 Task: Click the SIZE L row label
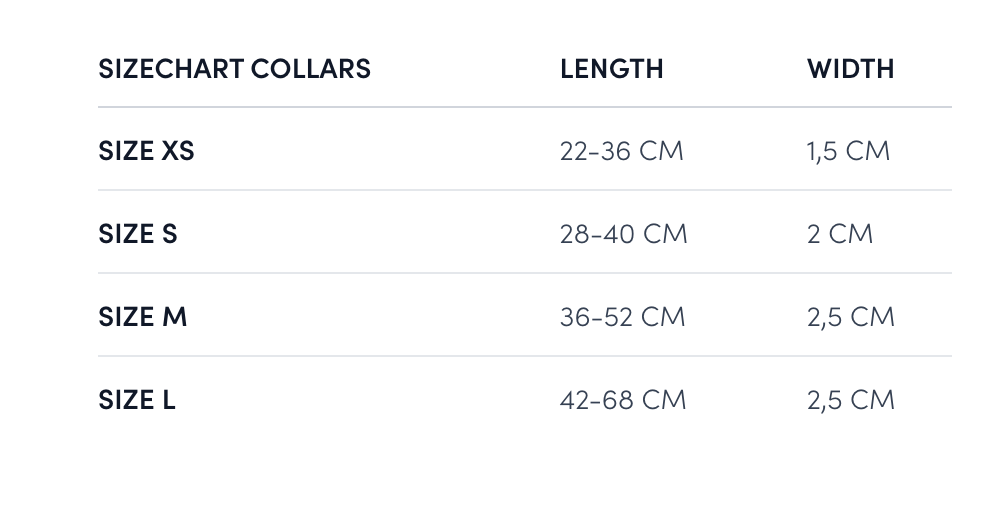(137, 400)
